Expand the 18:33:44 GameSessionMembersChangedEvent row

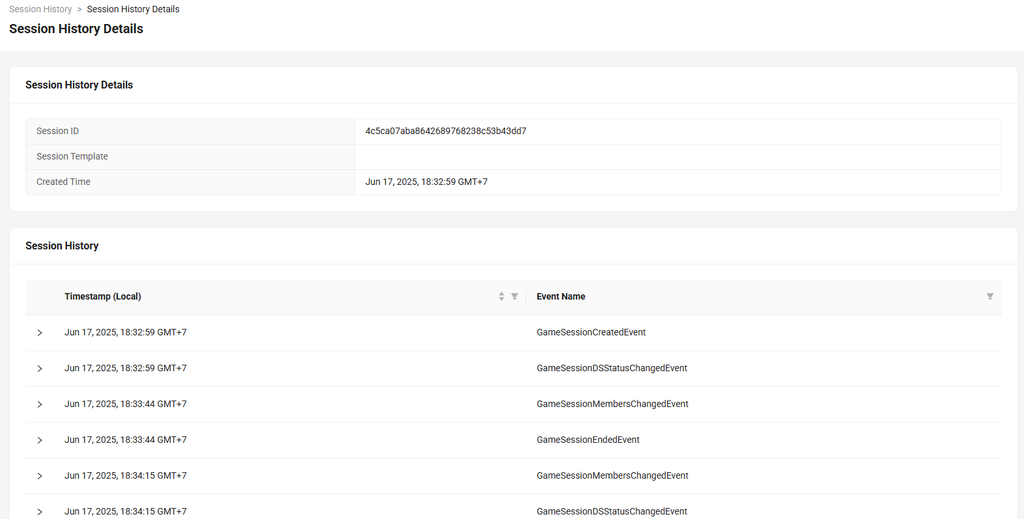40,405
